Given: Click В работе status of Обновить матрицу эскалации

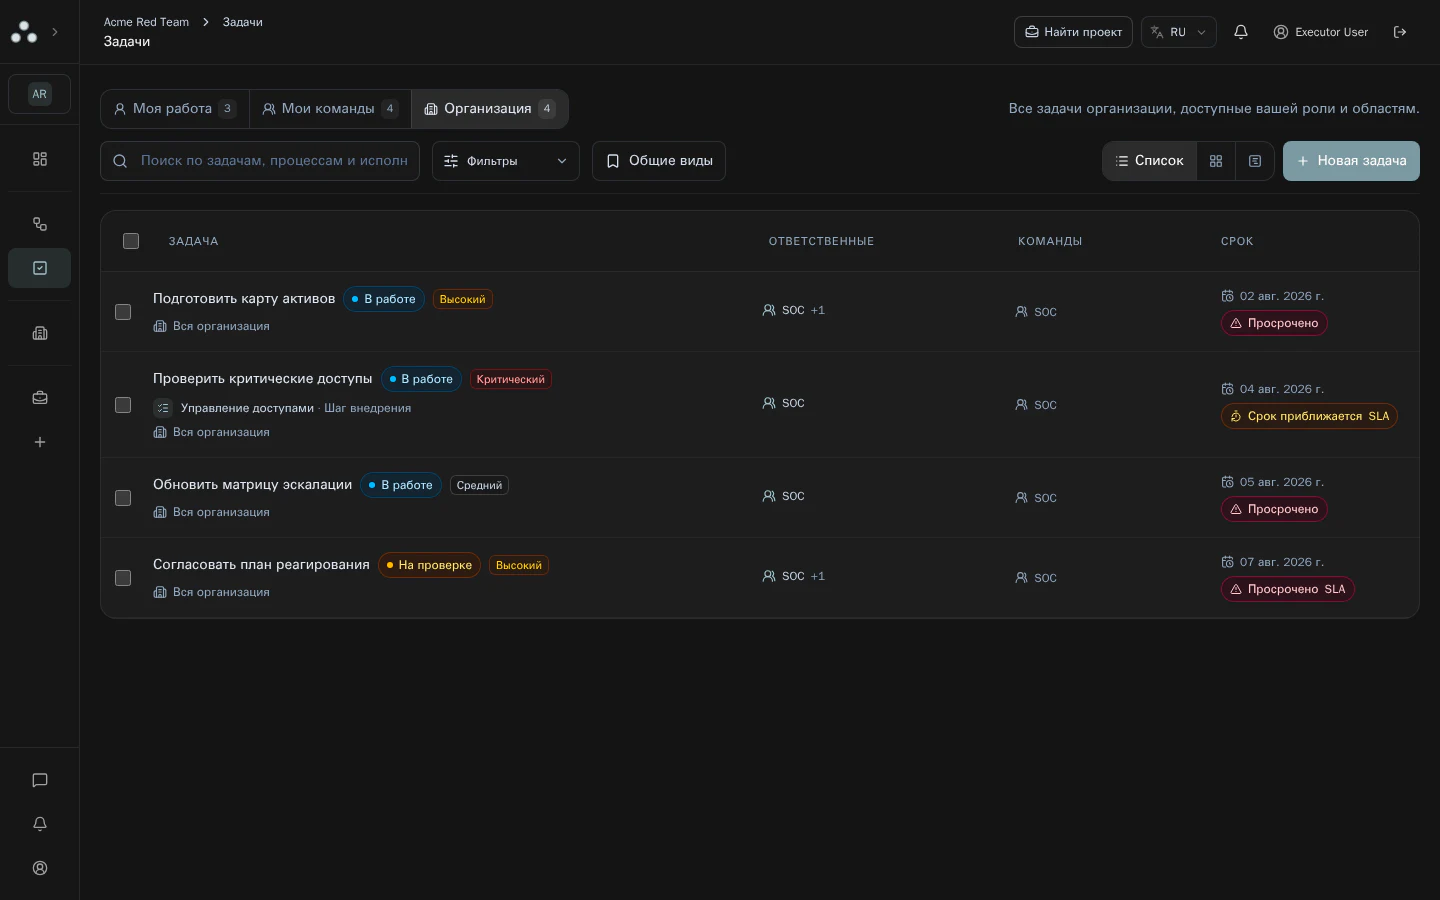Looking at the screenshot, I should [x=401, y=485].
